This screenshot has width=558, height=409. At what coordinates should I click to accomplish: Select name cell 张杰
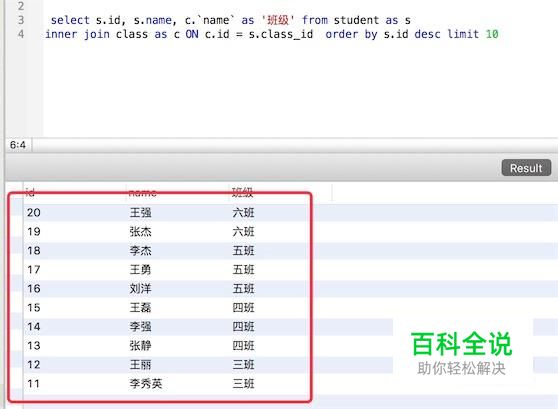(x=141, y=232)
